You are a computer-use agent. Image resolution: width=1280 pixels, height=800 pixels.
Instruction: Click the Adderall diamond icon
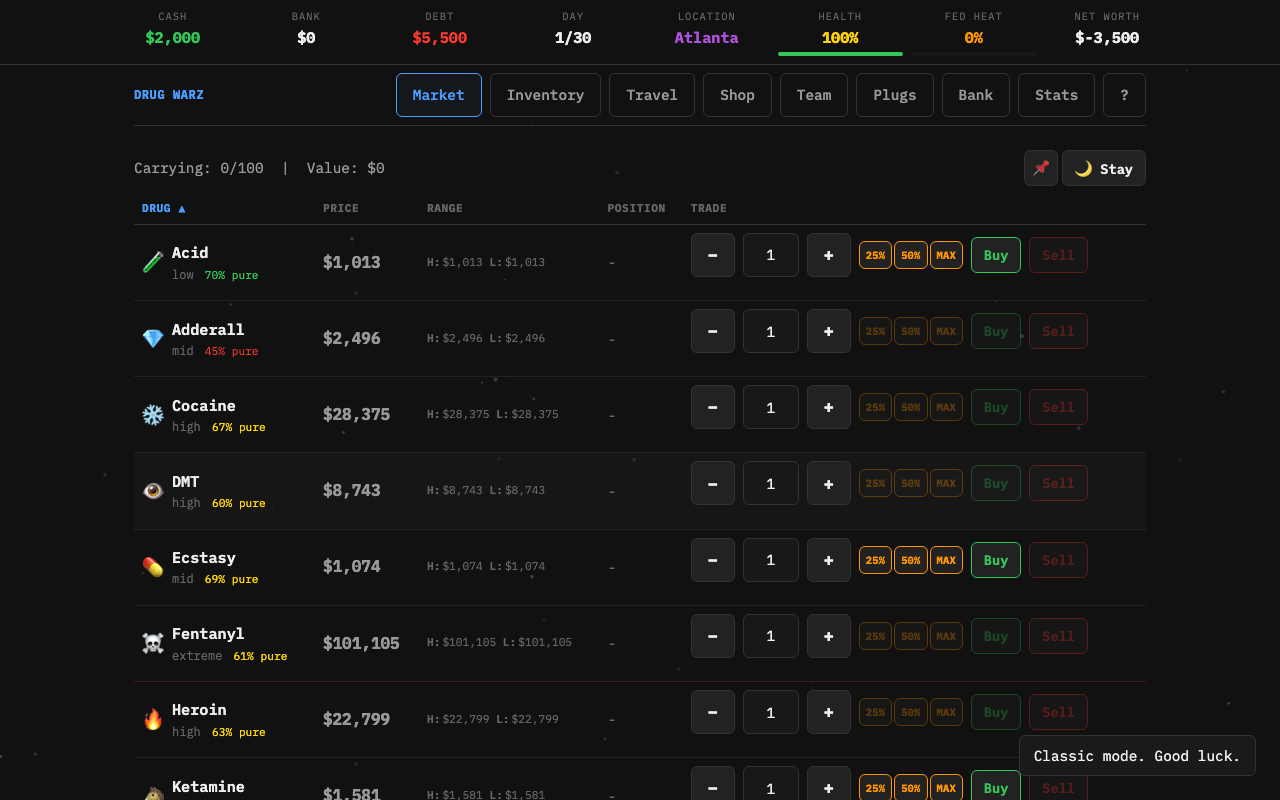coord(152,338)
